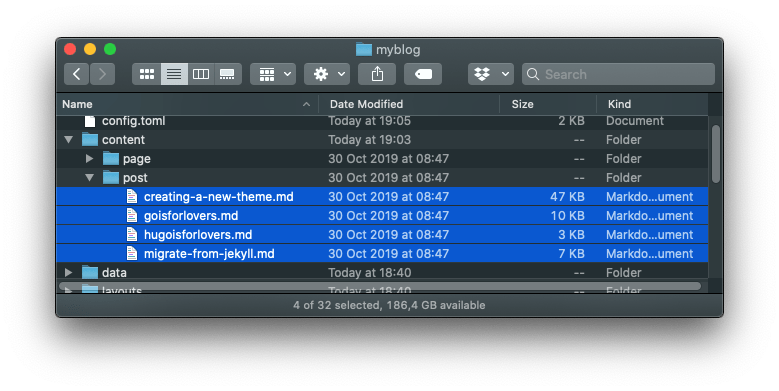The width and height of the screenshot is (779, 391).
Task: Click the config.toml document icon
Action: 89,121
